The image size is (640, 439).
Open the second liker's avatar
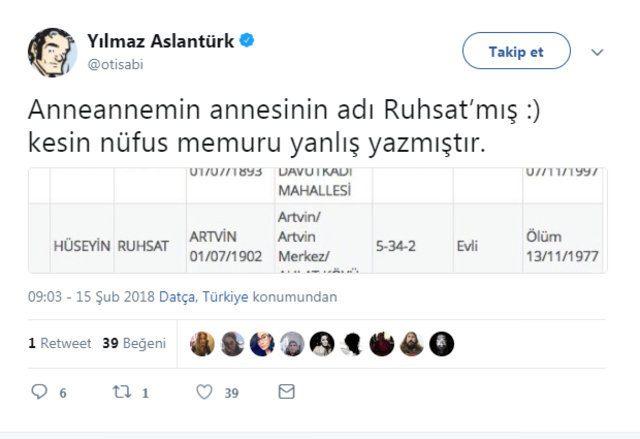[232, 344]
